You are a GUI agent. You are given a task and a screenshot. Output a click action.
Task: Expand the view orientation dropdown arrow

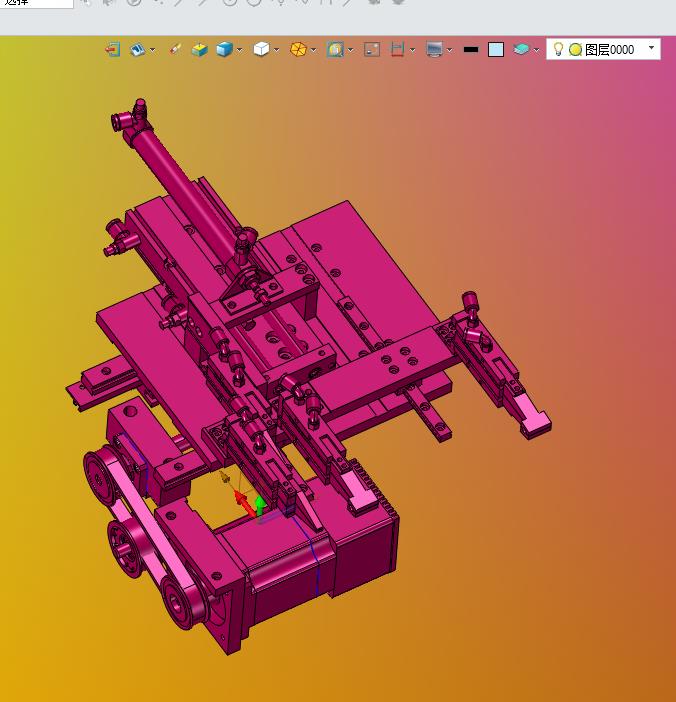pos(153,50)
